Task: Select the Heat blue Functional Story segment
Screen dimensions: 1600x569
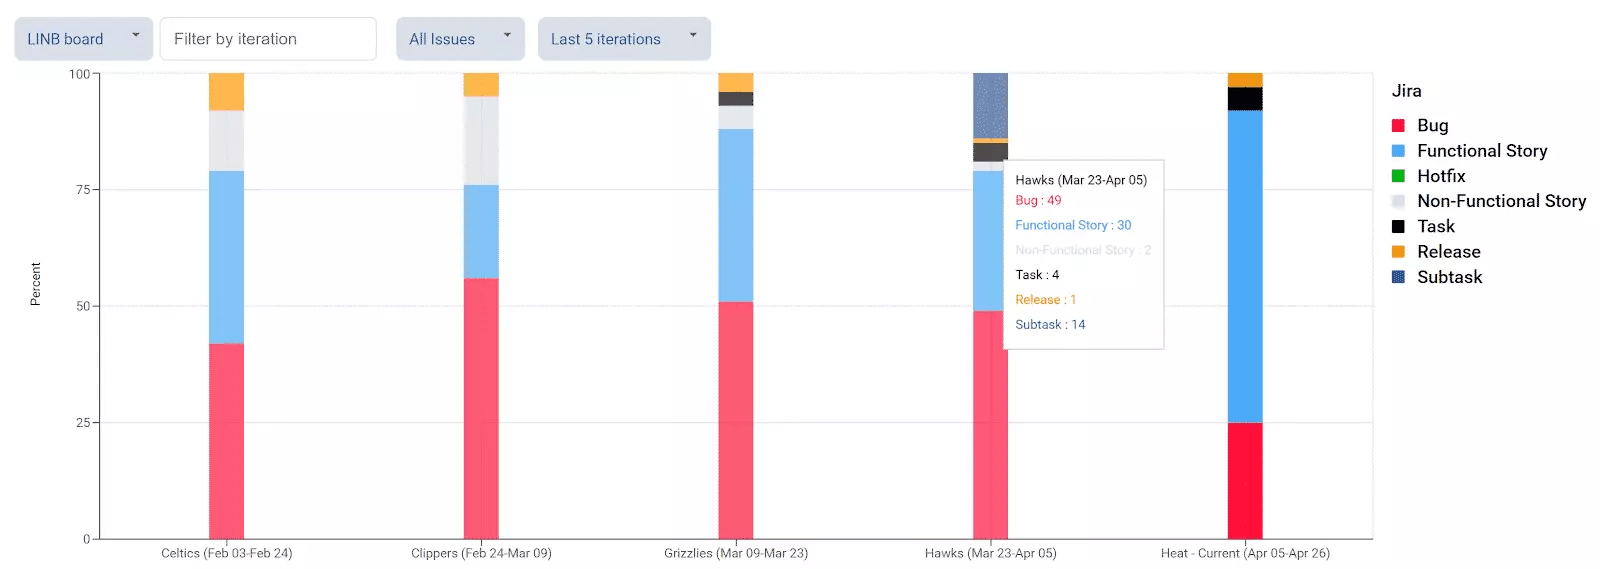Action: click(x=1245, y=266)
